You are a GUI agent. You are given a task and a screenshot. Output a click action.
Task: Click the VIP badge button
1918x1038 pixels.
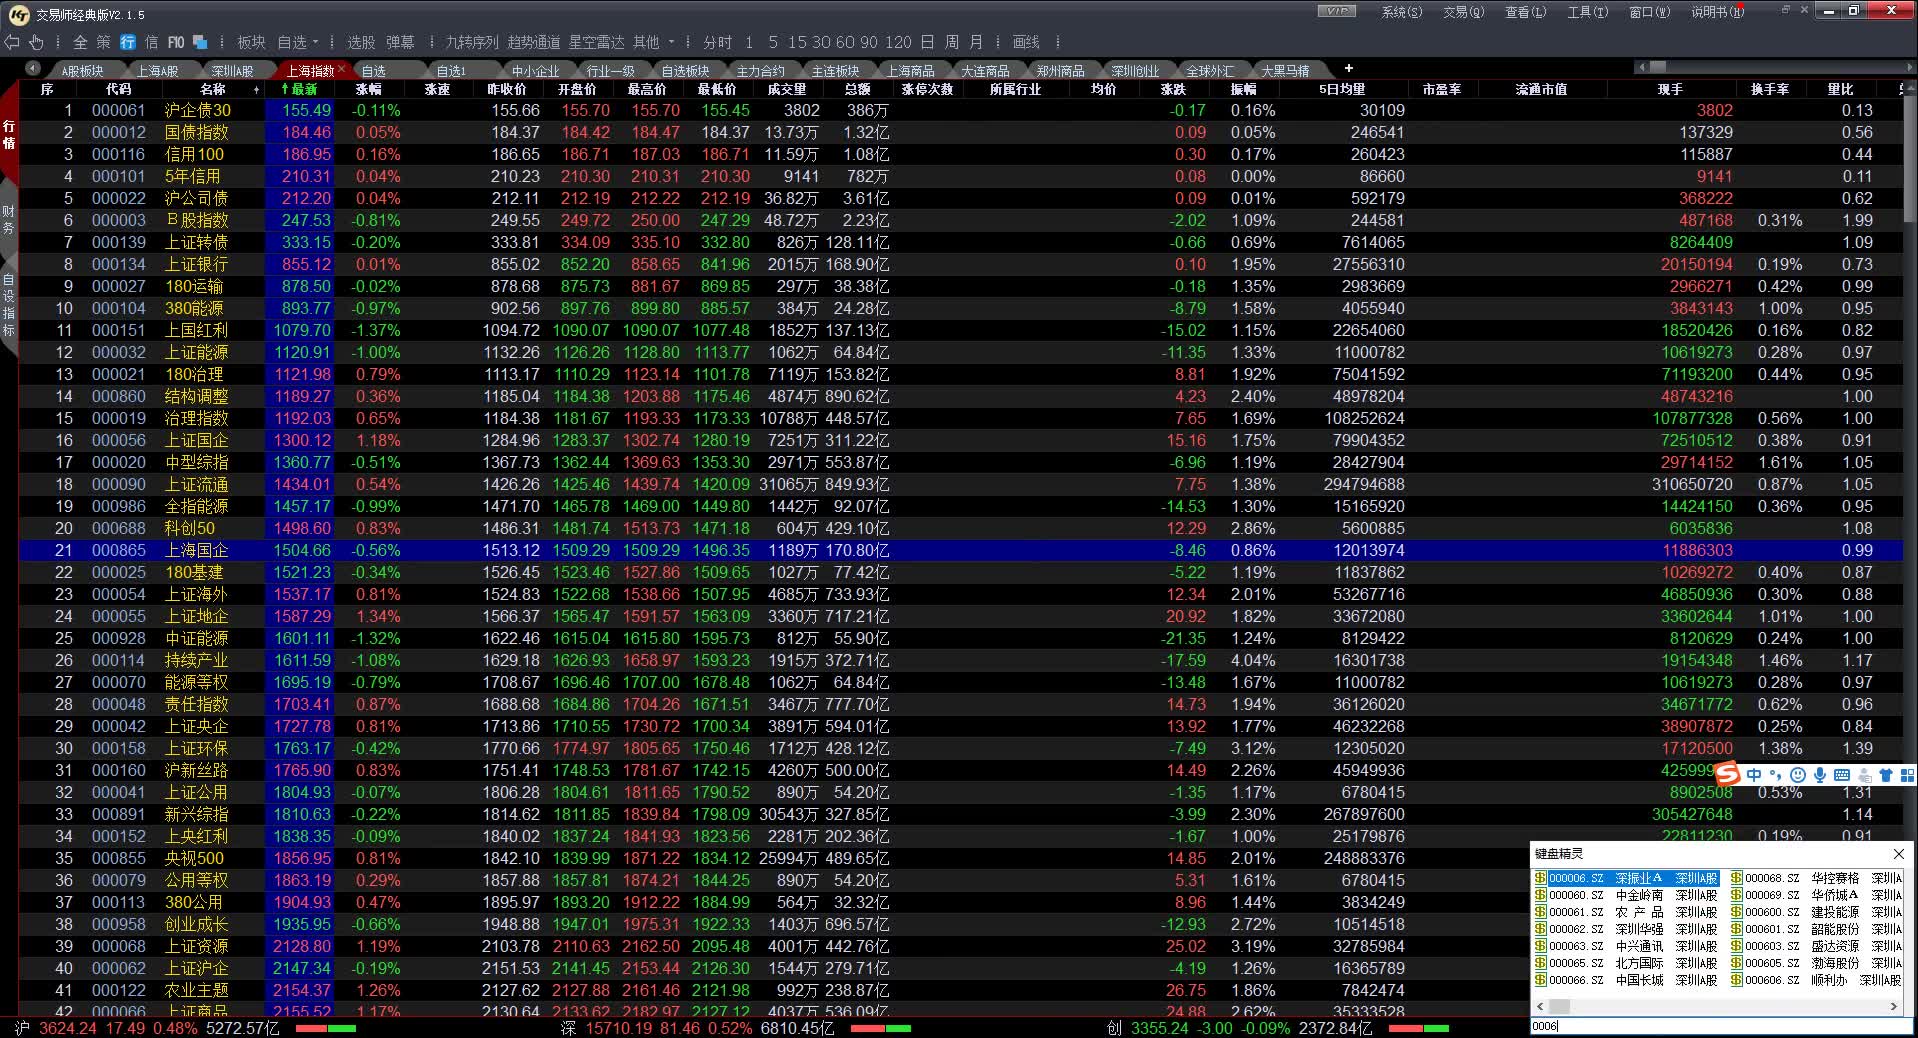coord(1337,11)
